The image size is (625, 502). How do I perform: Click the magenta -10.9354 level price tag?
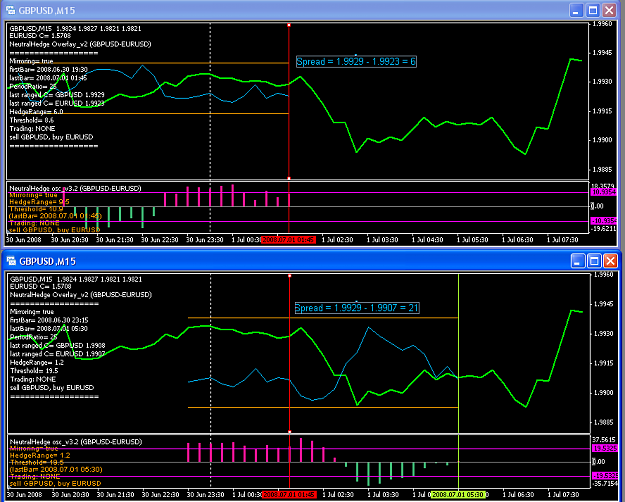coord(605,220)
